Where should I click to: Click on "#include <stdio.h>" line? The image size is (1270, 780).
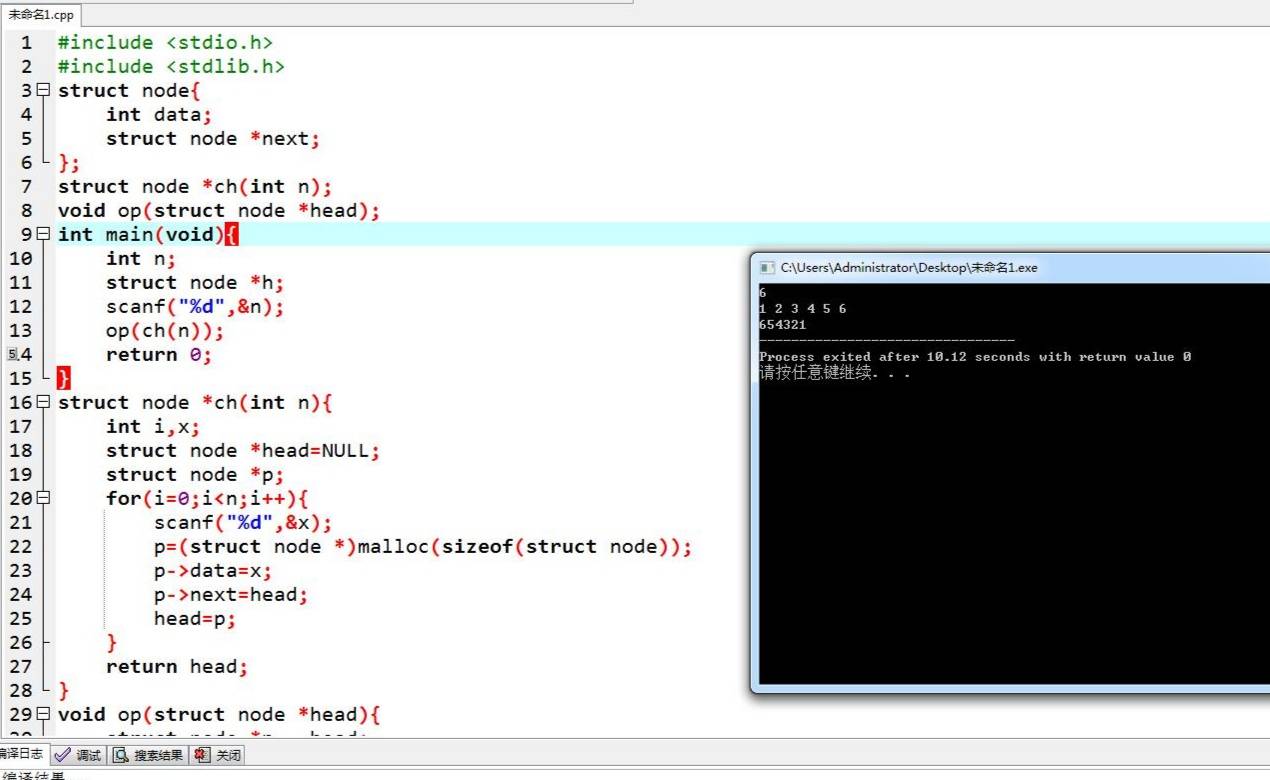pos(165,42)
